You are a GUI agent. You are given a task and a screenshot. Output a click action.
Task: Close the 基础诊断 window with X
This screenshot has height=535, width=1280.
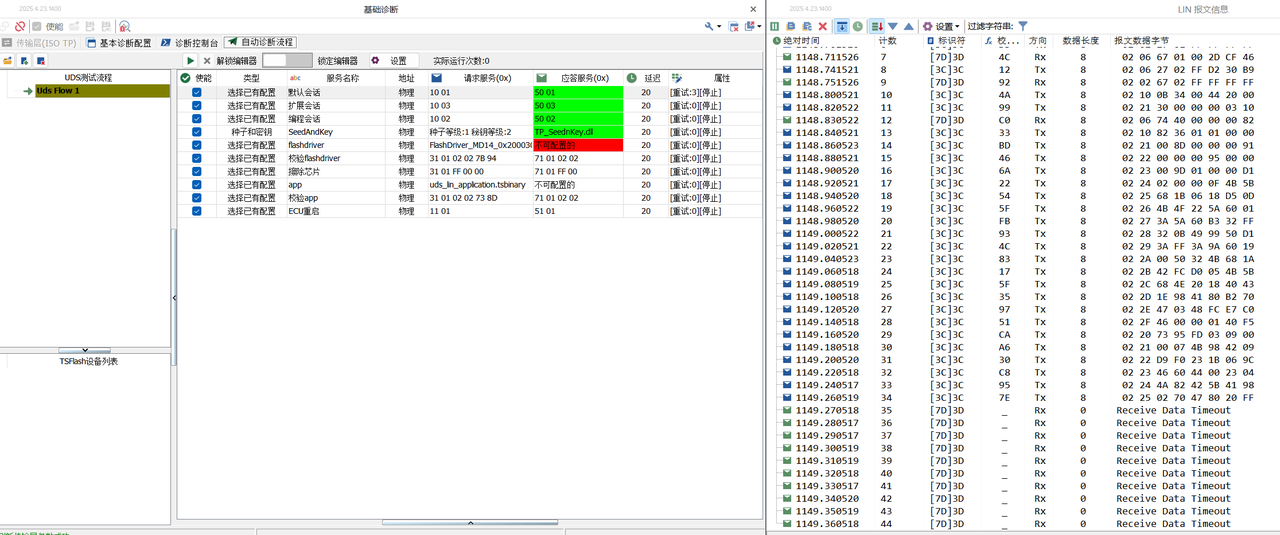753,8
